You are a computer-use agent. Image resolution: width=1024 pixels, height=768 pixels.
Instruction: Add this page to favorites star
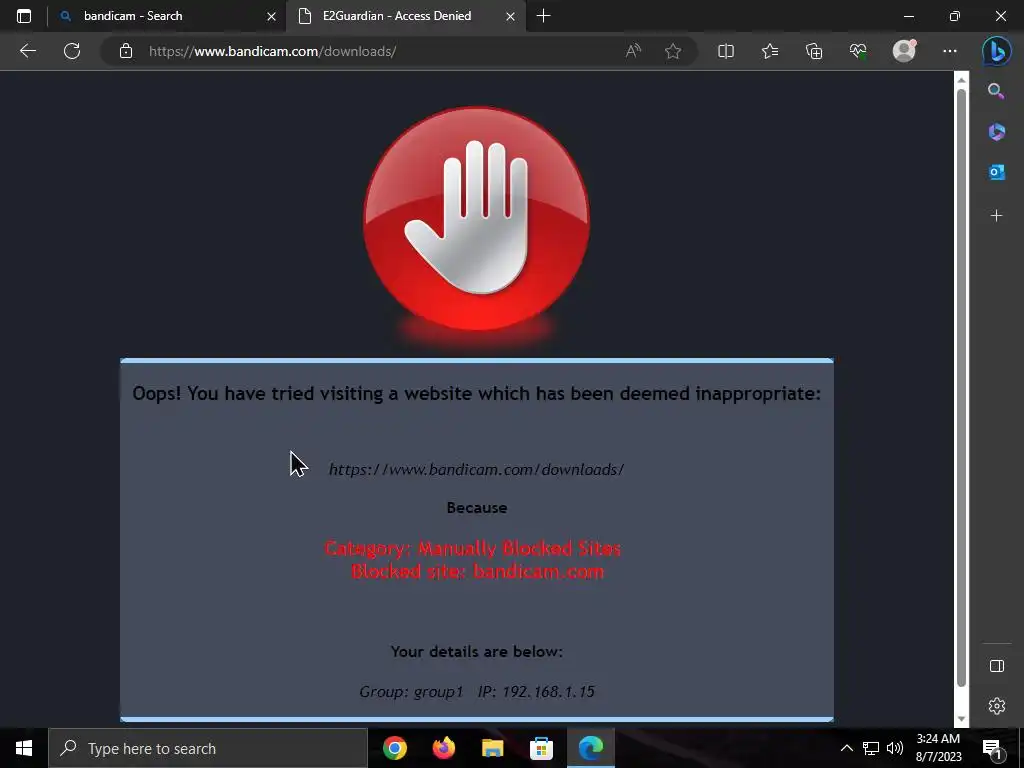point(673,51)
